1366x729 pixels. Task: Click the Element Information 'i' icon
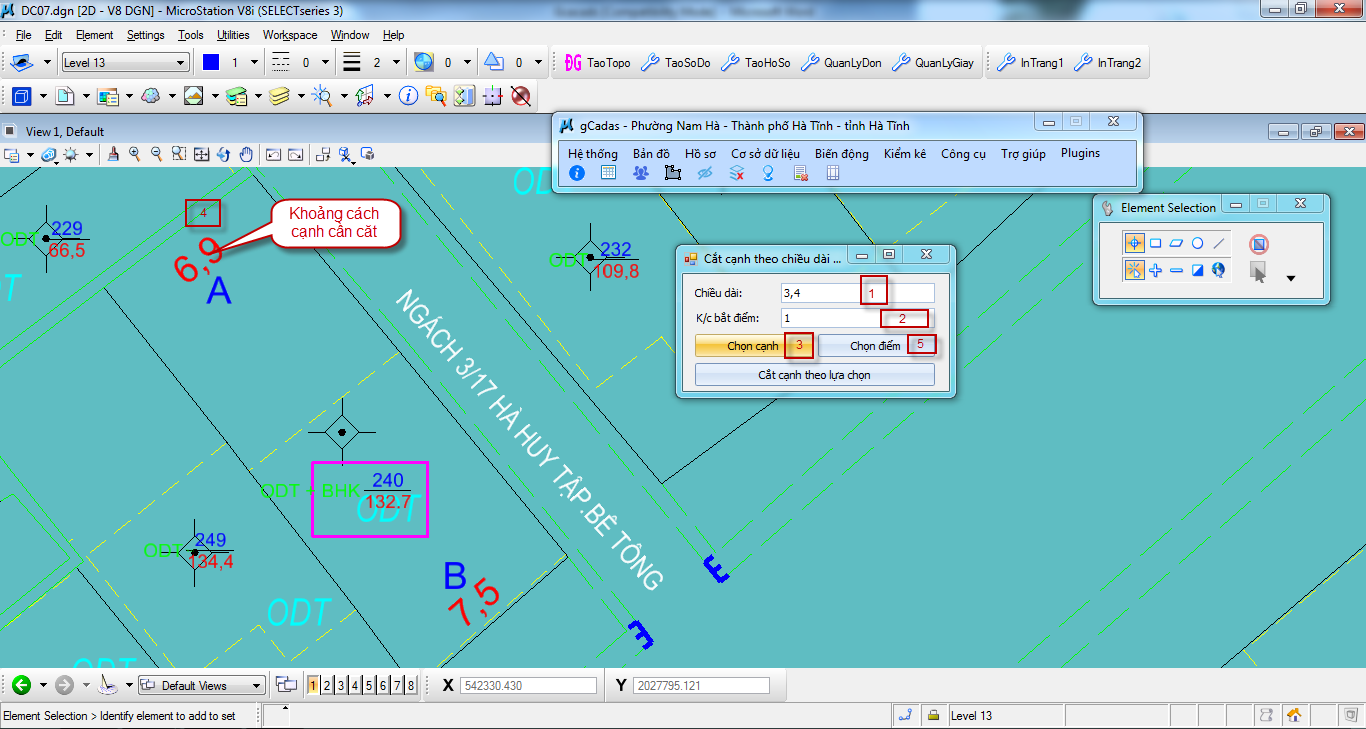coord(408,96)
